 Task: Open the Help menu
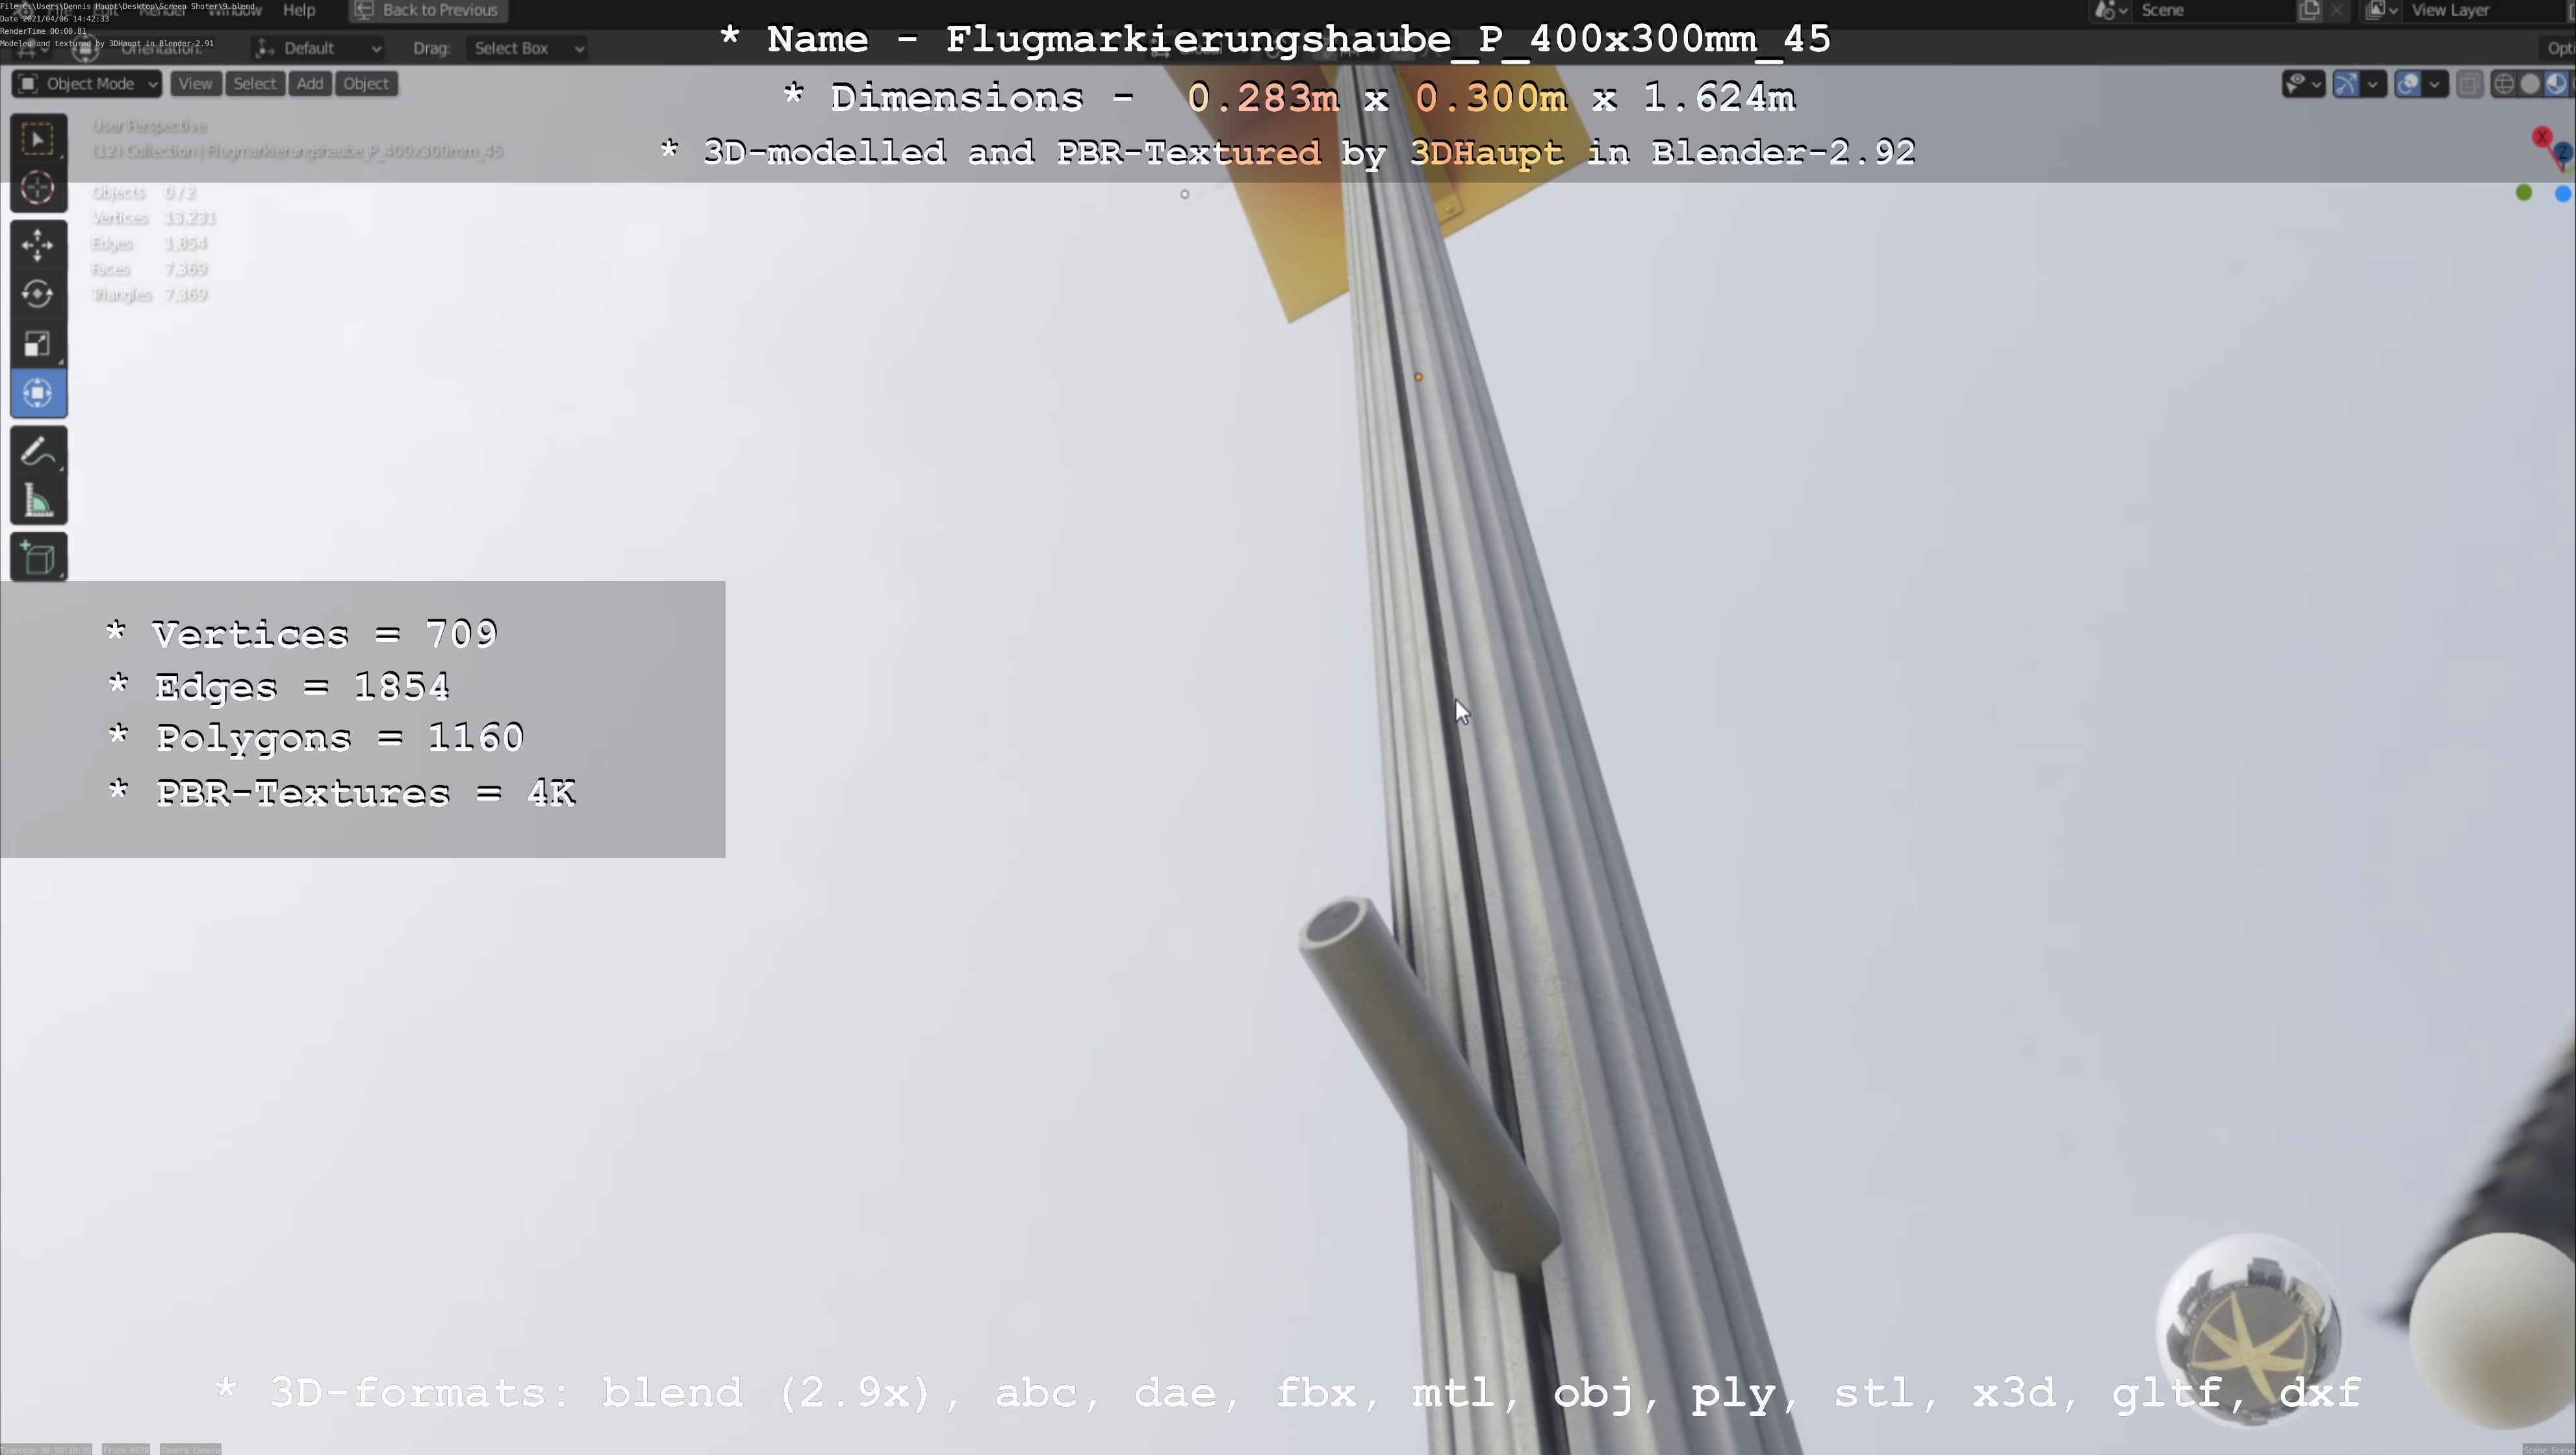click(x=299, y=10)
